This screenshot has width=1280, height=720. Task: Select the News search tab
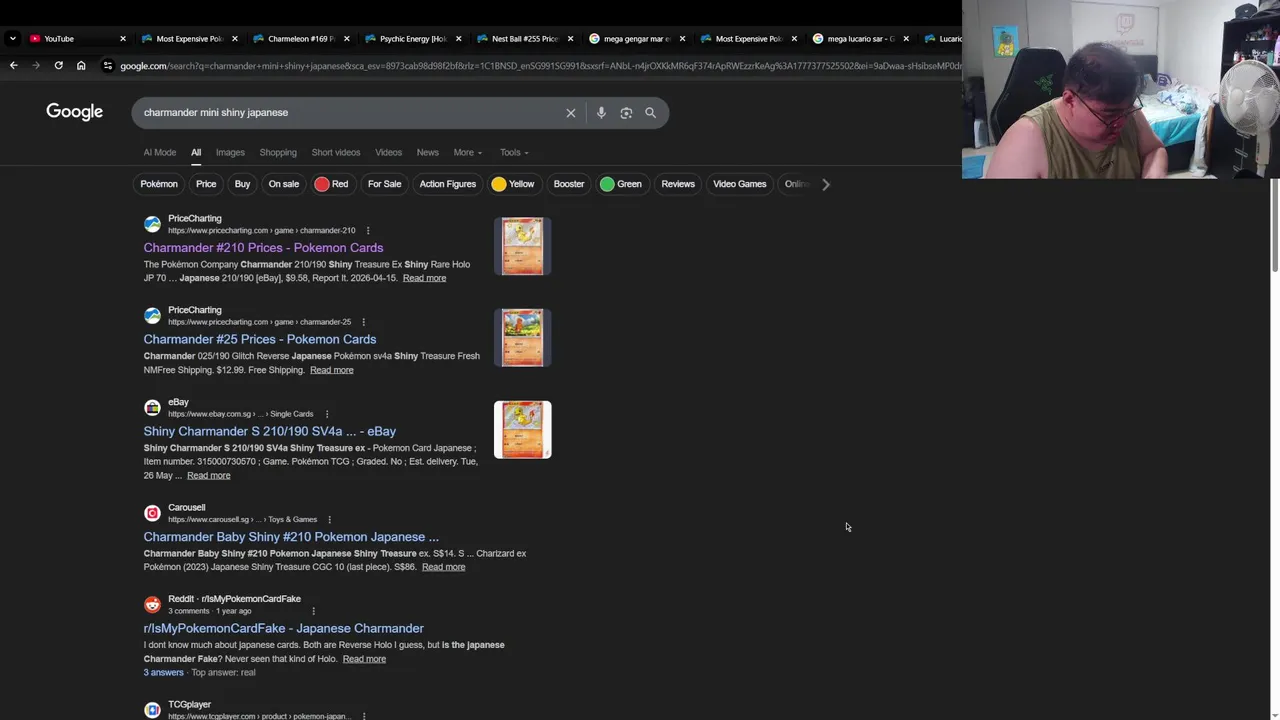tap(427, 152)
